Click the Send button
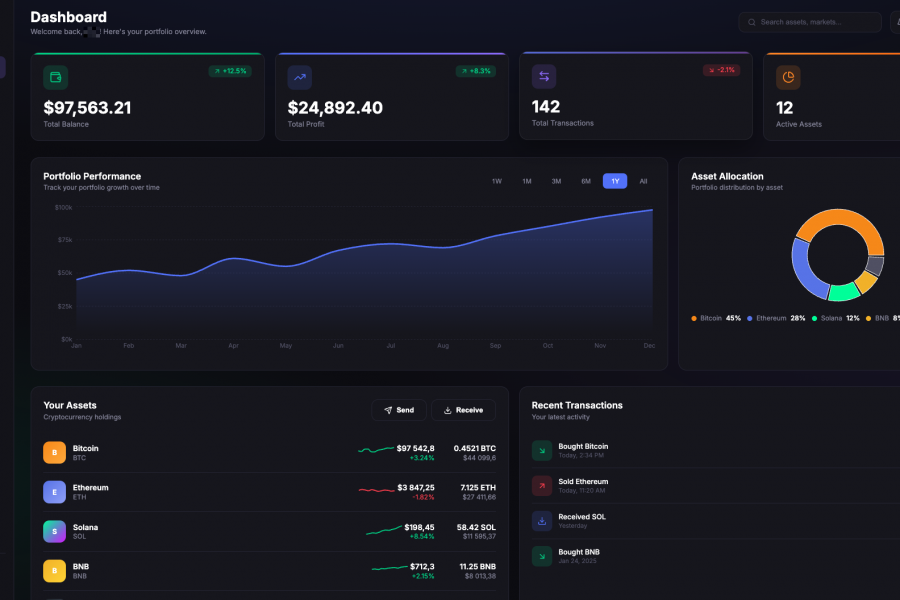 pyautogui.click(x=399, y=410)
